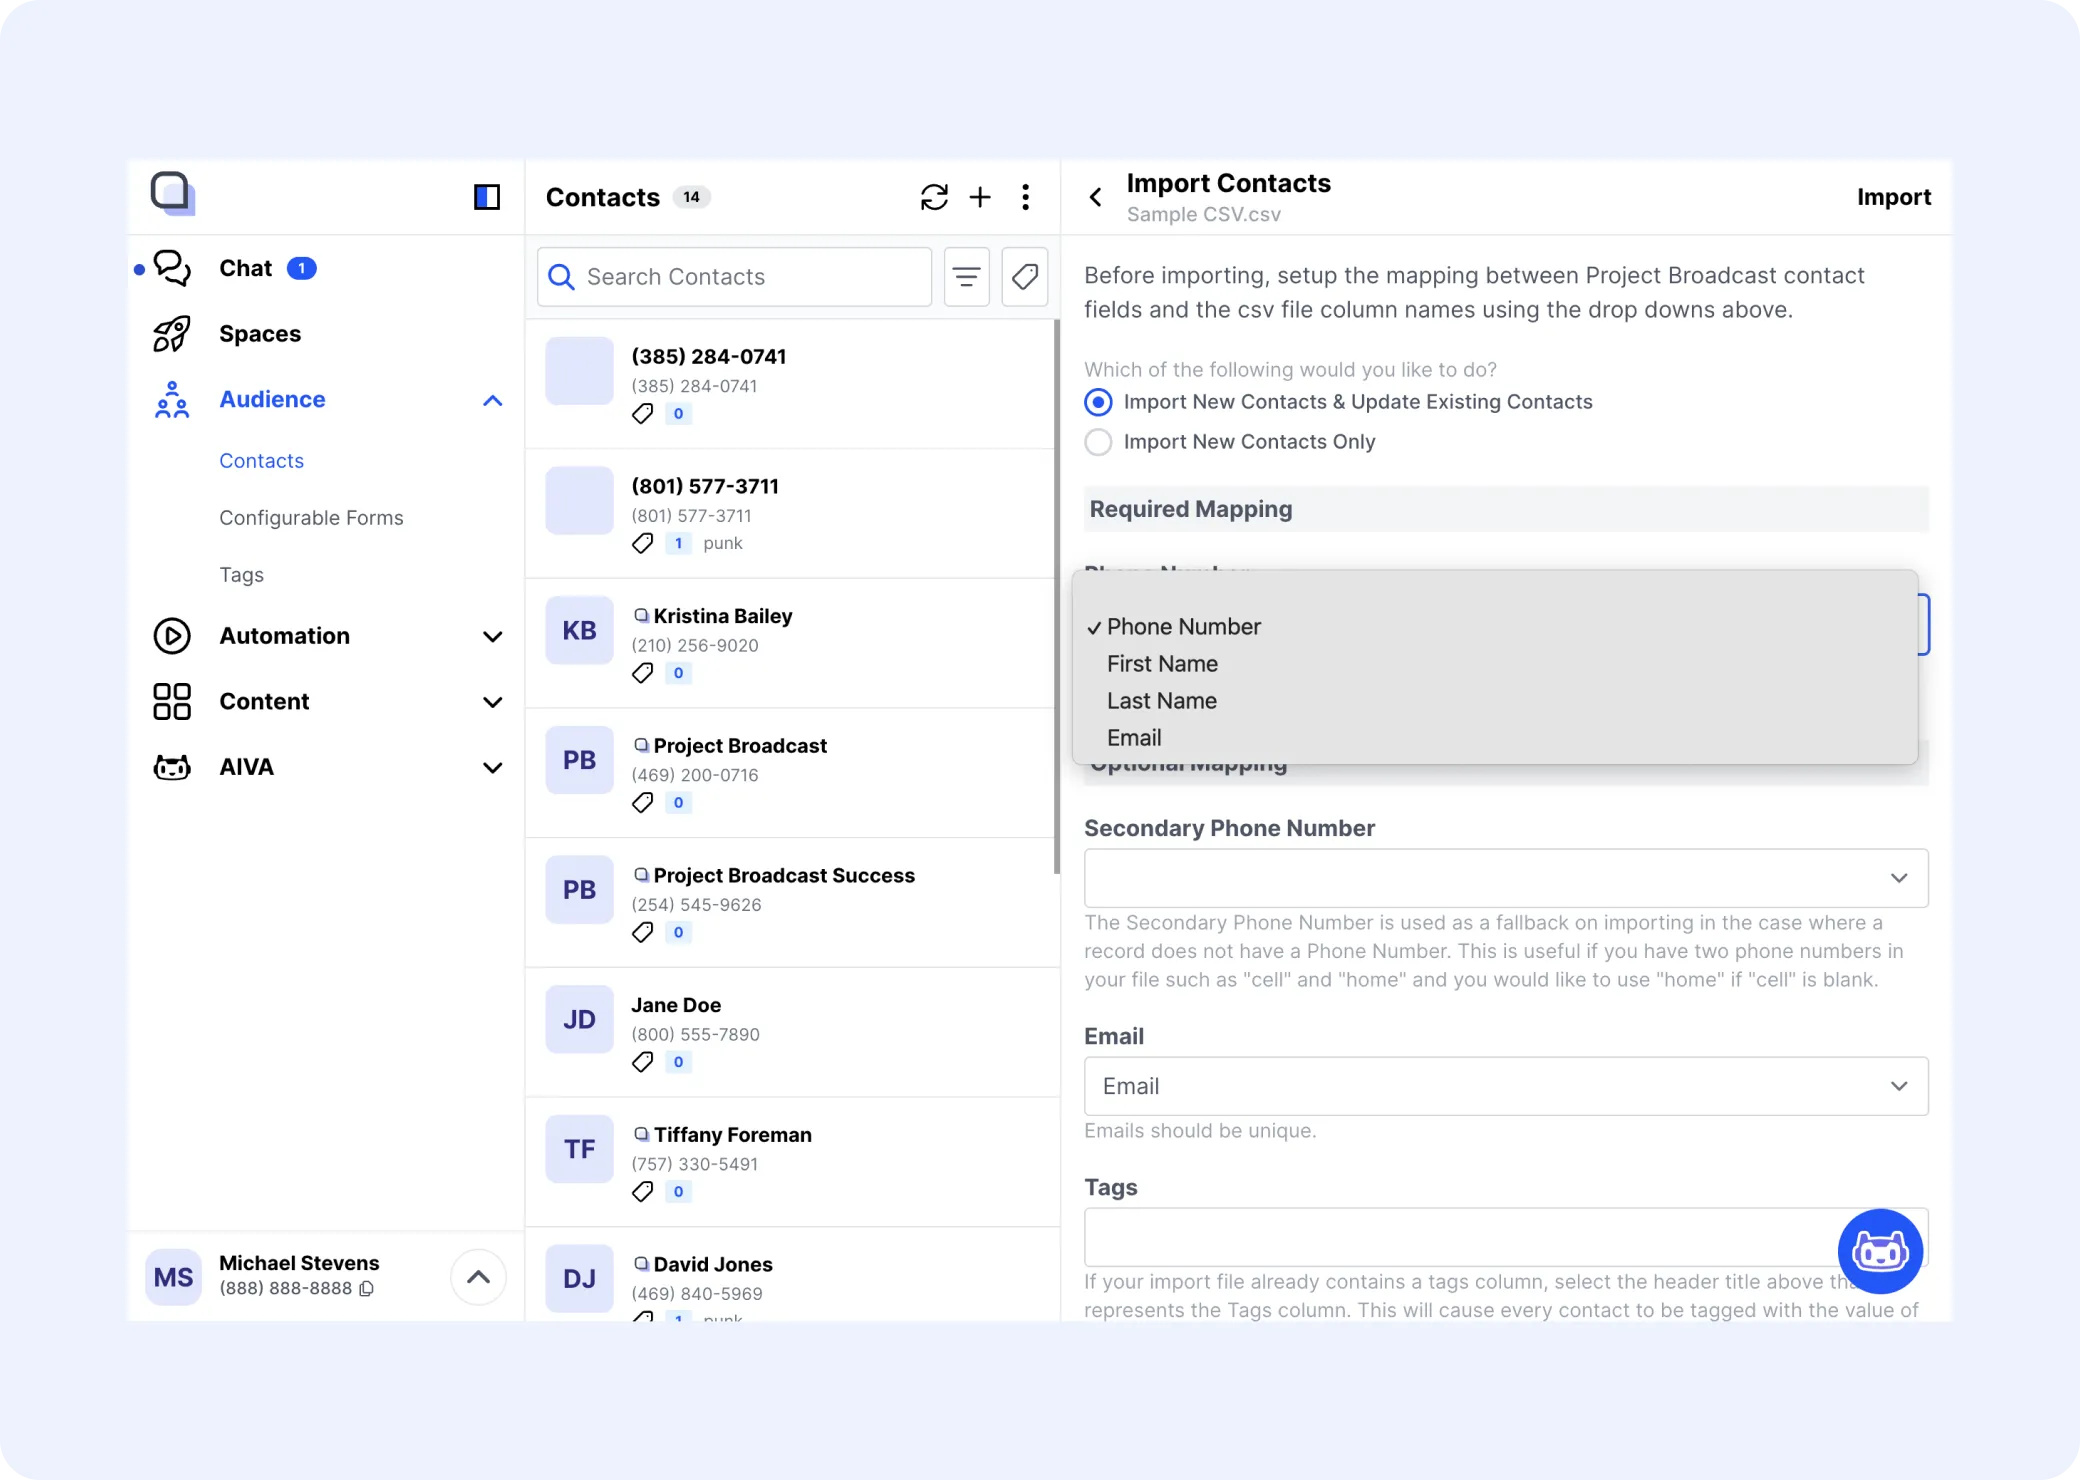Open the Secondary Phone Number dropdown
Image resolution: width=2080 pixels, height=1480 pixels.
pyautogui.click(x=1506, y=878)
